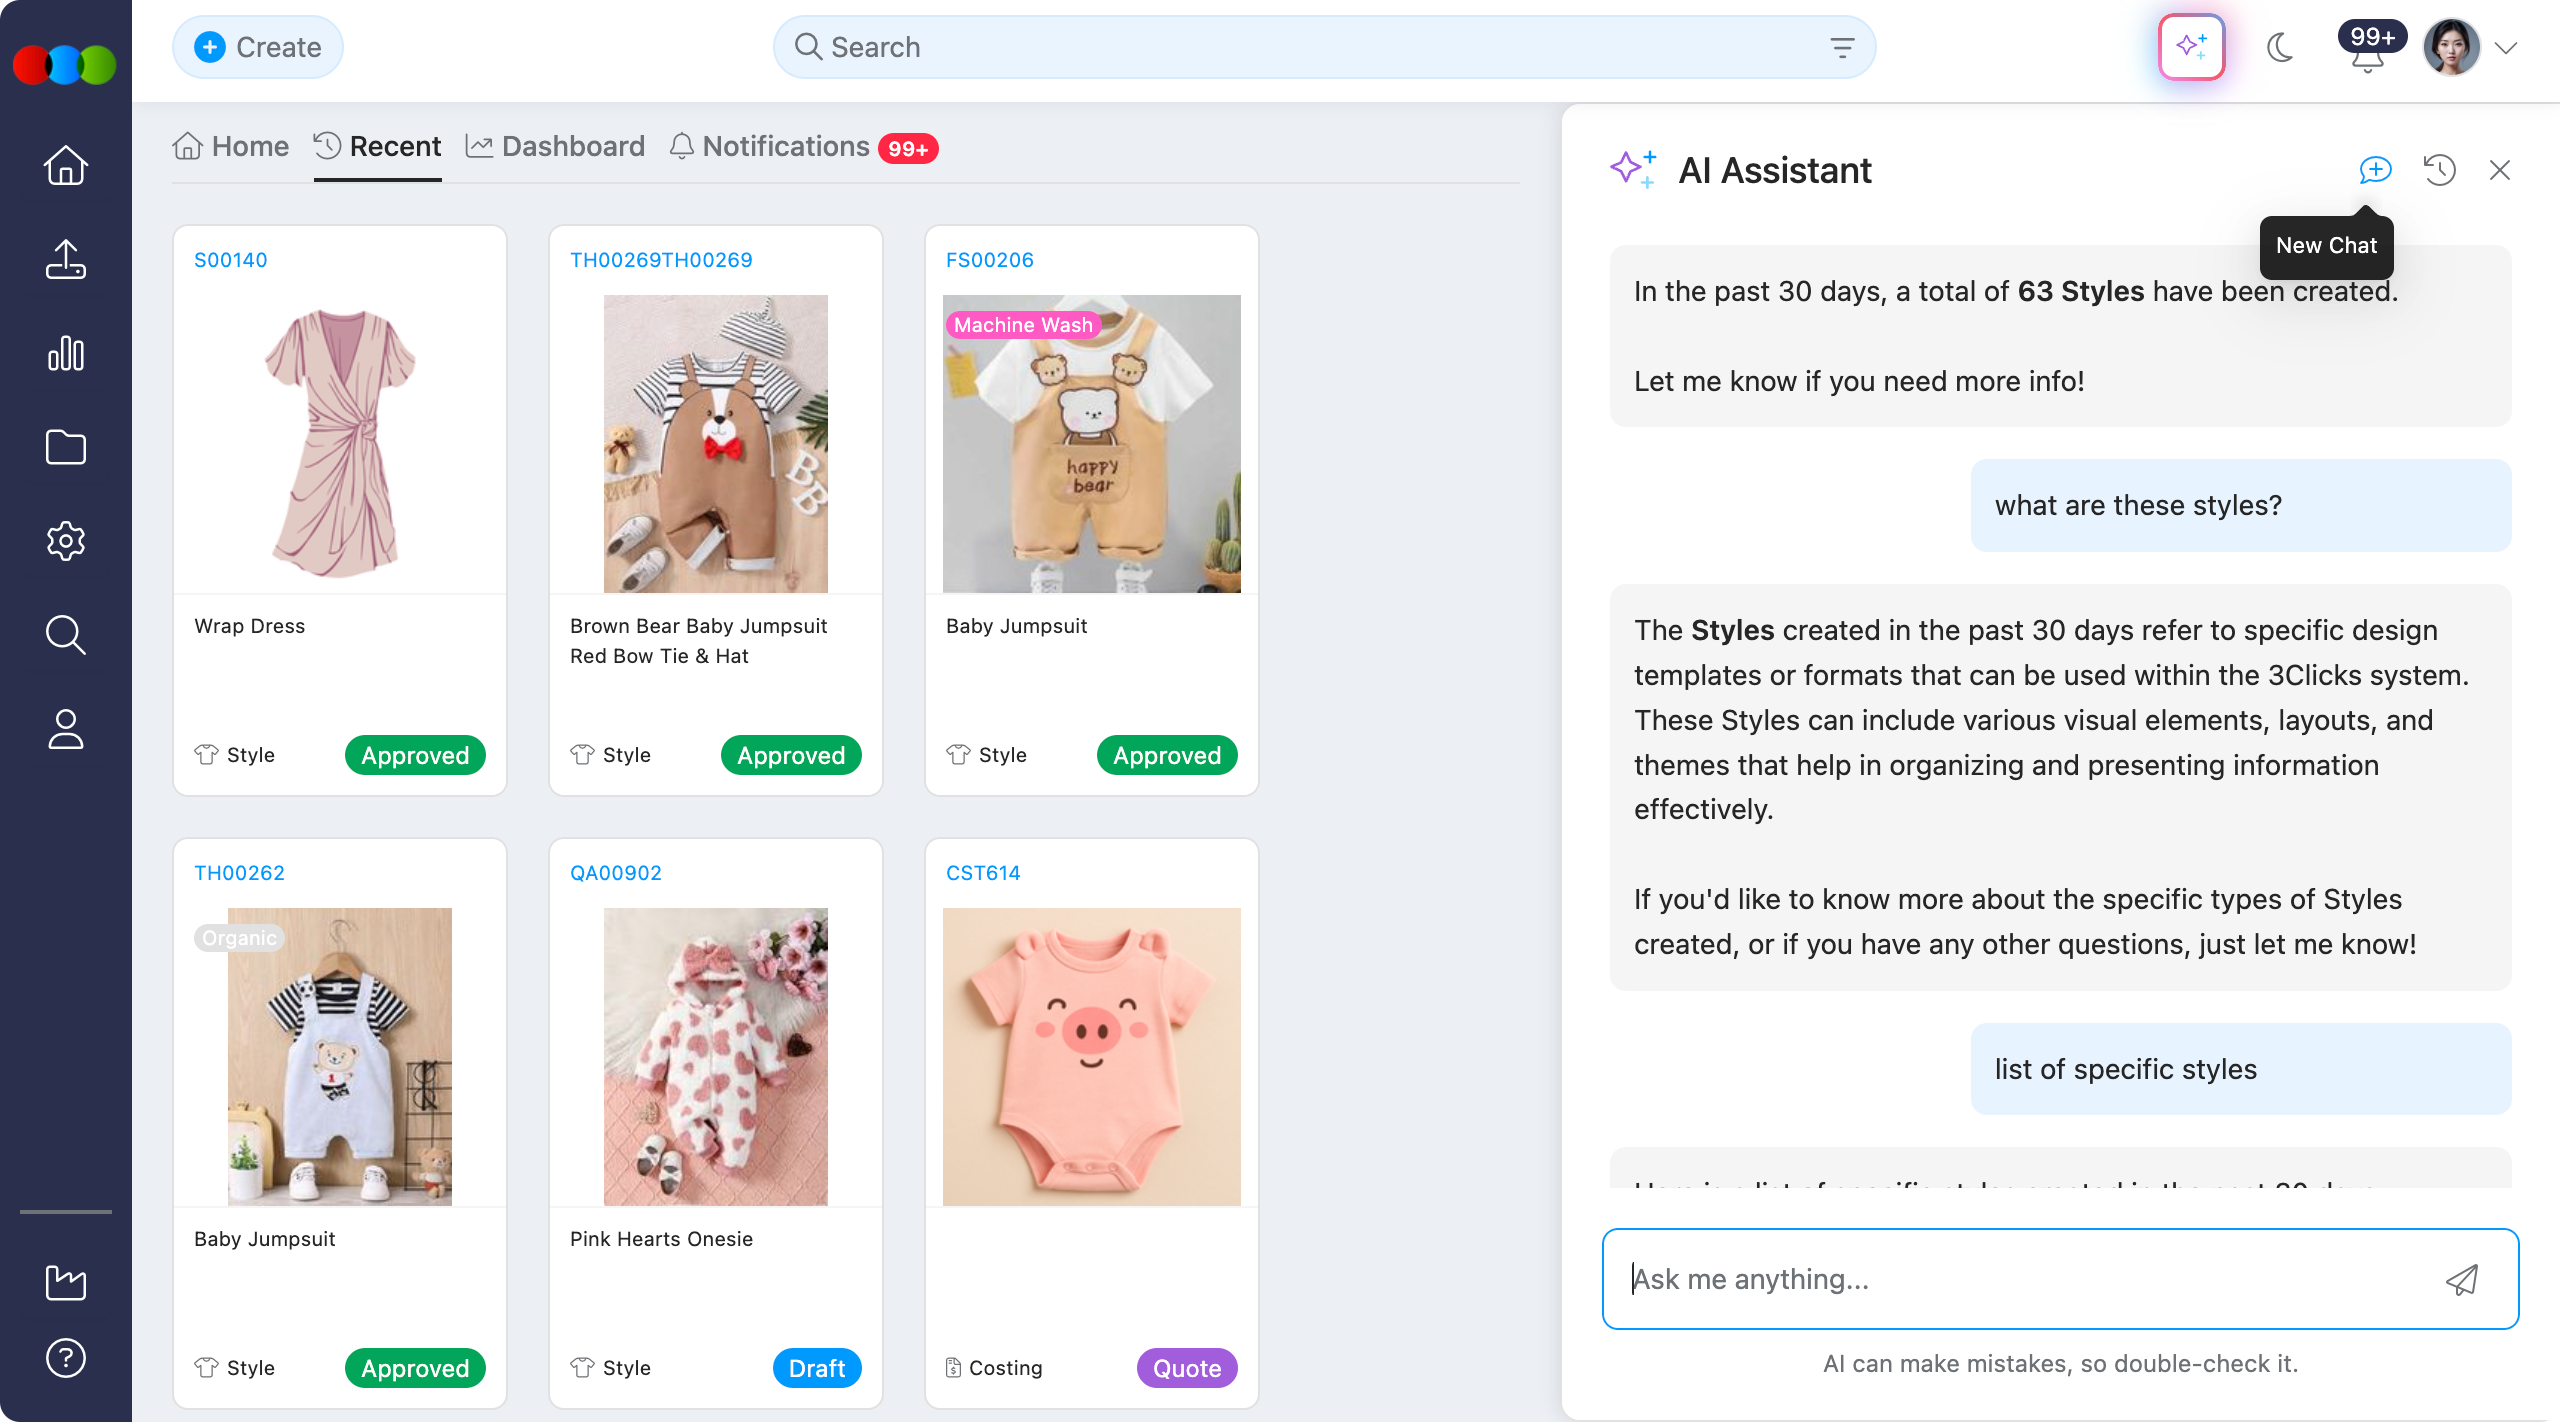2560x1422 pixels.
Task: Click the Create button
Action: pyautogui.click(x=257, y=46)
